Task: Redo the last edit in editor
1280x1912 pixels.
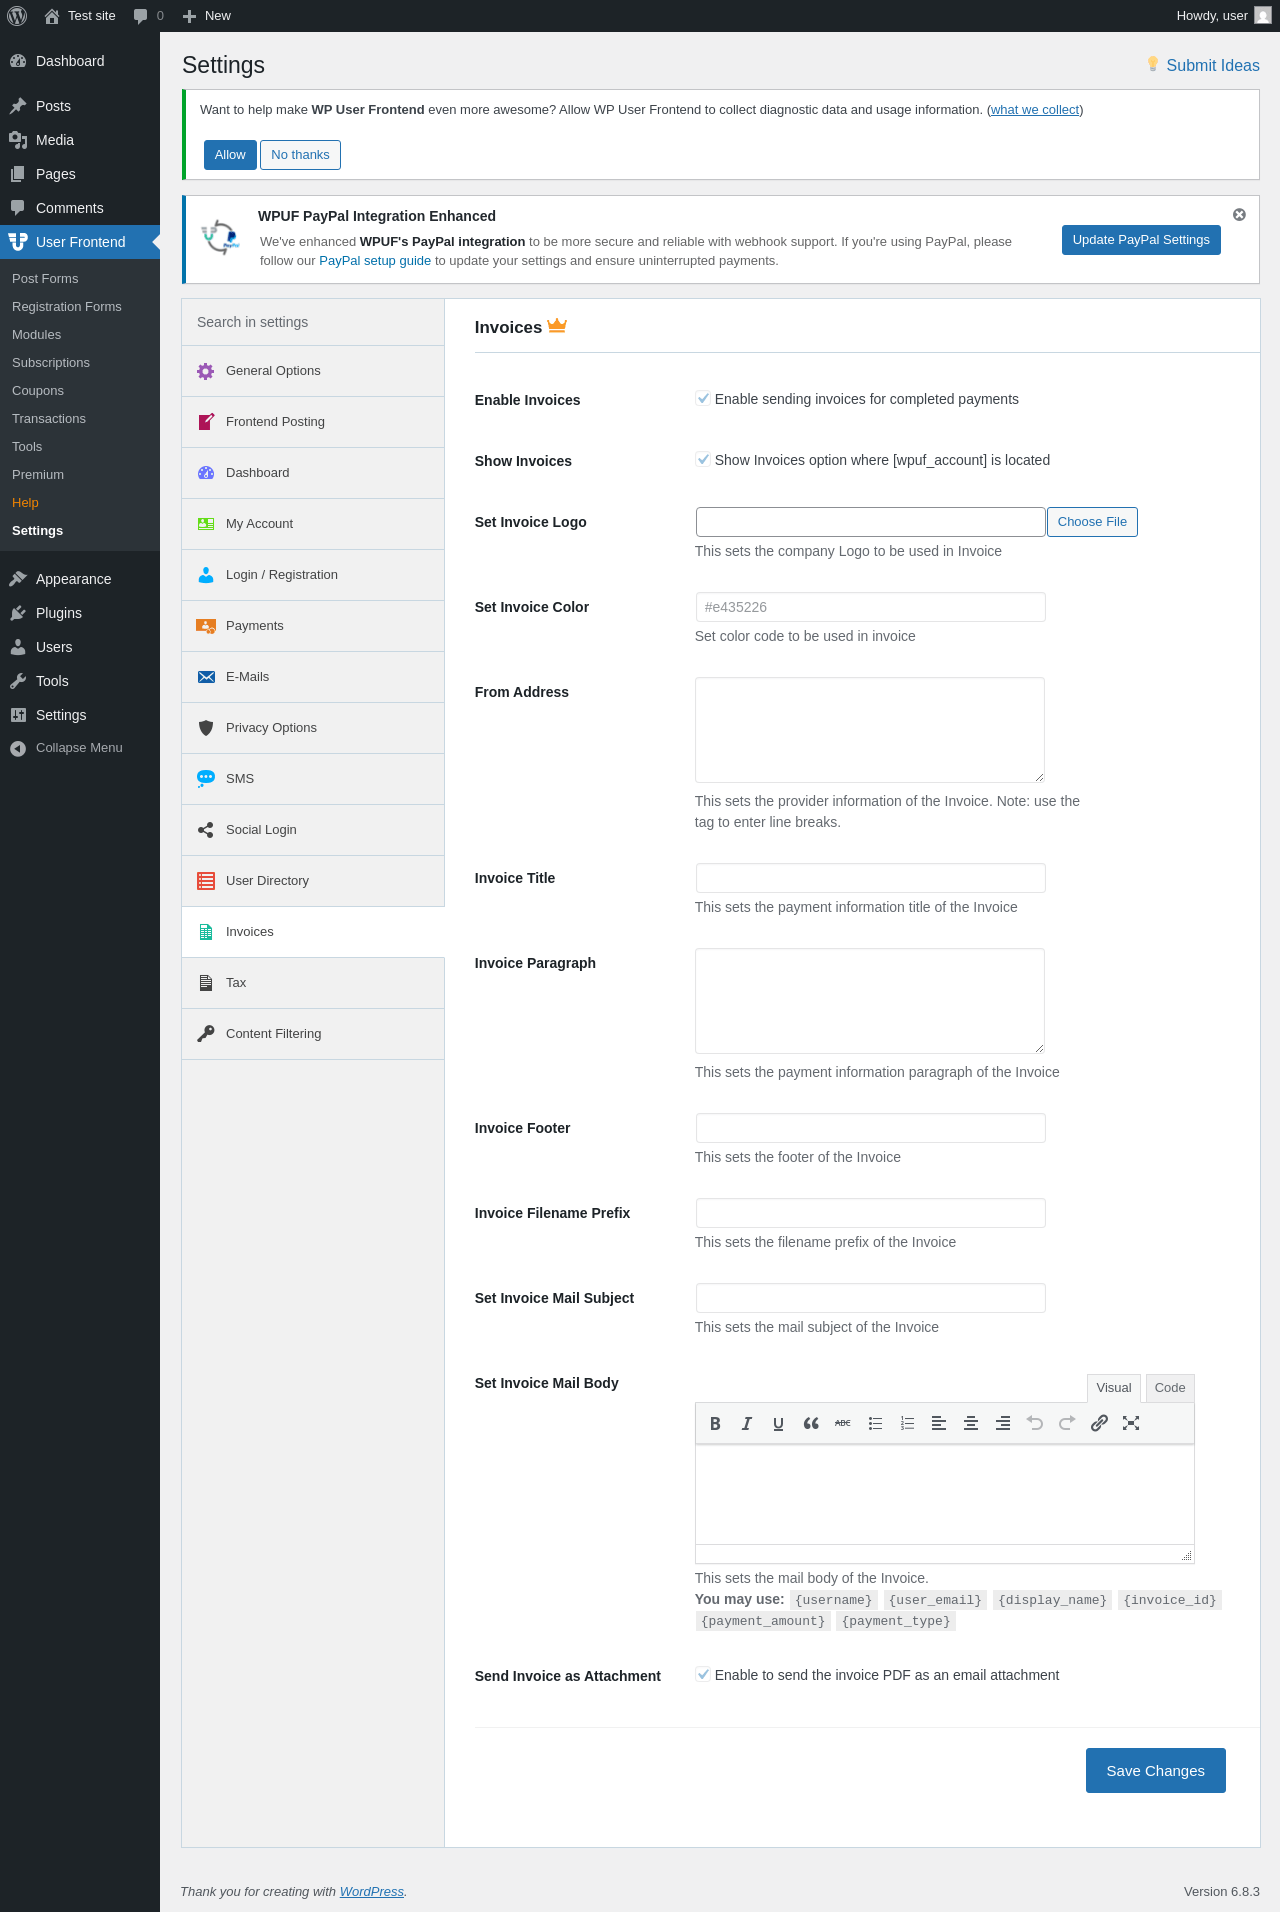Action: [x=1067, y=1423]
